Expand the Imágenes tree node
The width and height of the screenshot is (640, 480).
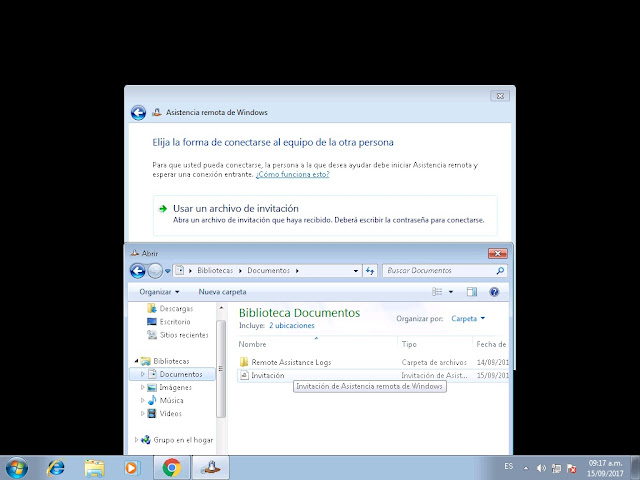[142, 387]
